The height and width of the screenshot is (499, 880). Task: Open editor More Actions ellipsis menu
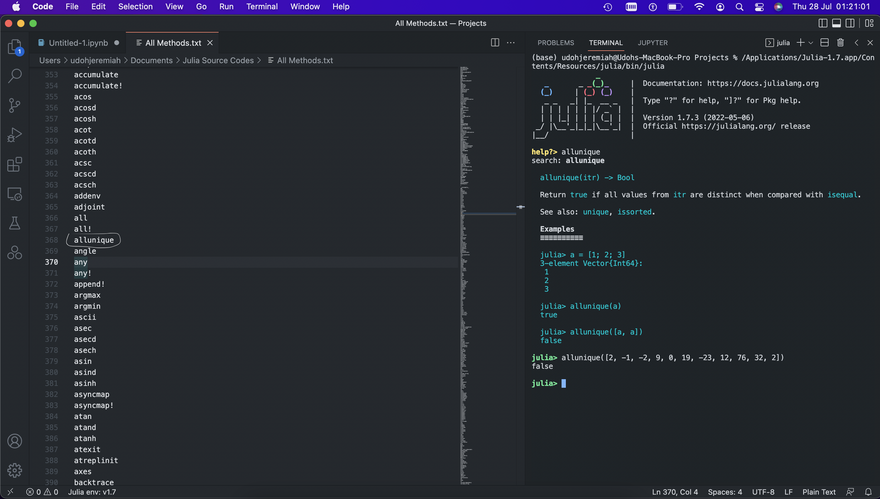pyautogui.click(x=511, y=43)
